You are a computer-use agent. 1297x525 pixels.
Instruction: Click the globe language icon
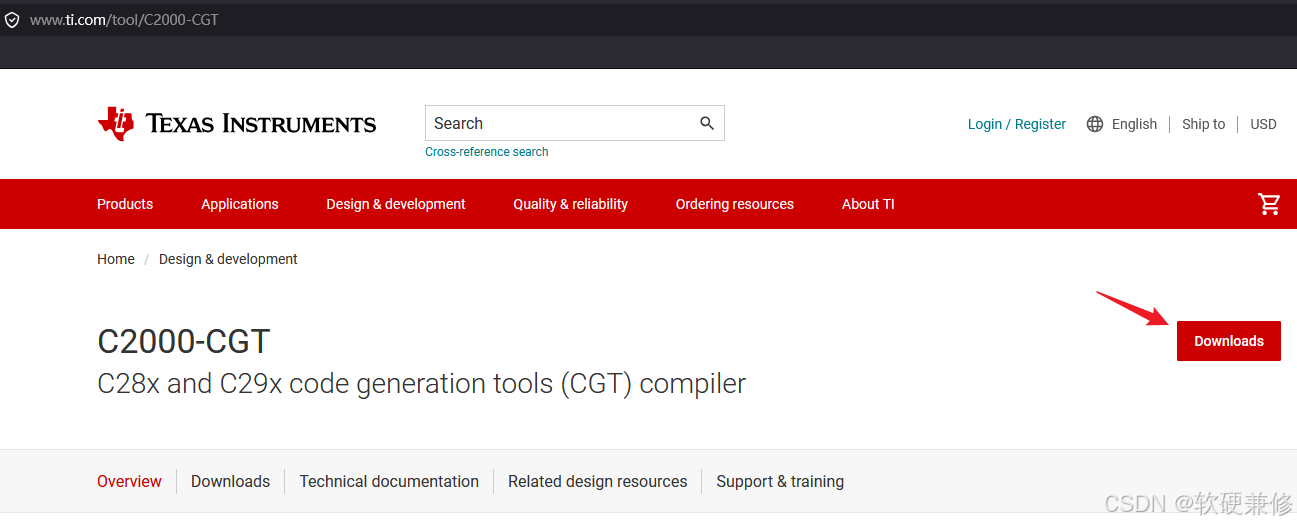tap(1095, 124)
